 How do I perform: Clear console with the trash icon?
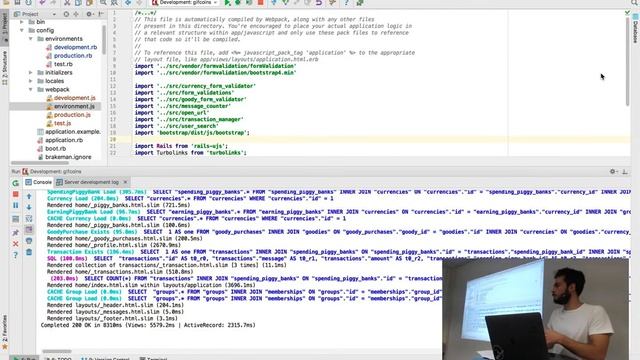click(x=29, y=252)
